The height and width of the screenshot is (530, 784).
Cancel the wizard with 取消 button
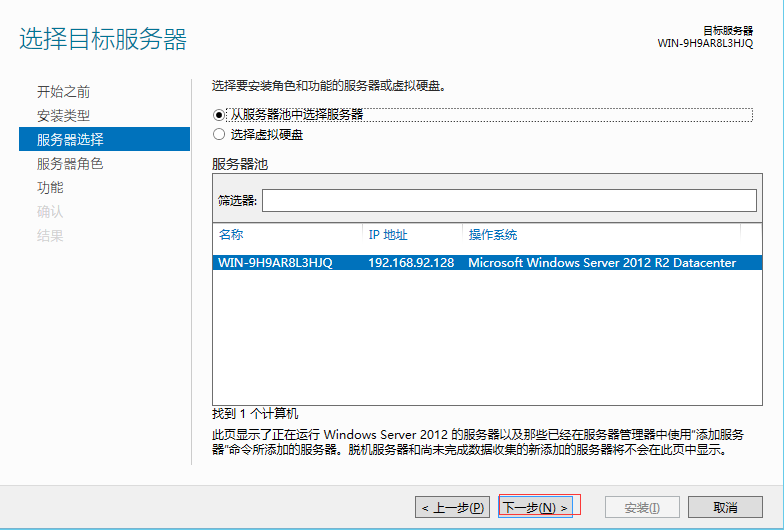click(x=725, y=508)
